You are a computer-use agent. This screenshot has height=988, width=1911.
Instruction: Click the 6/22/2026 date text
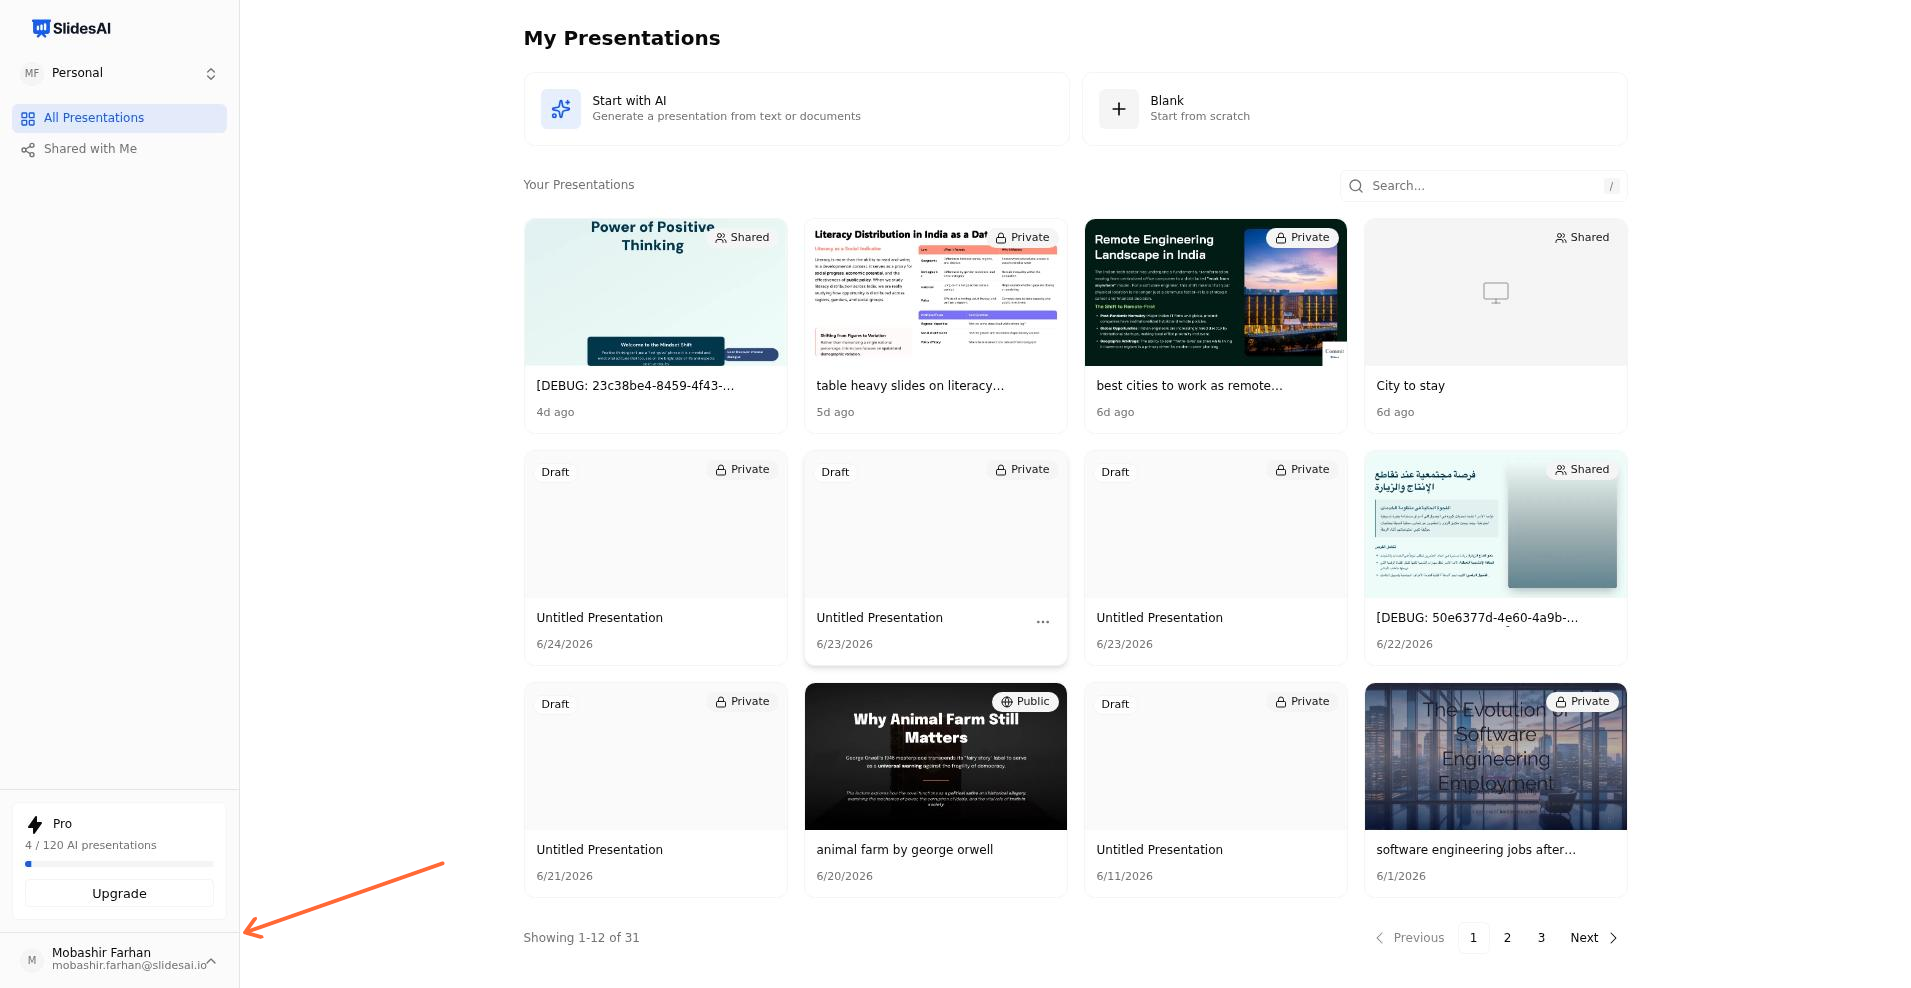click(1404, 645)
